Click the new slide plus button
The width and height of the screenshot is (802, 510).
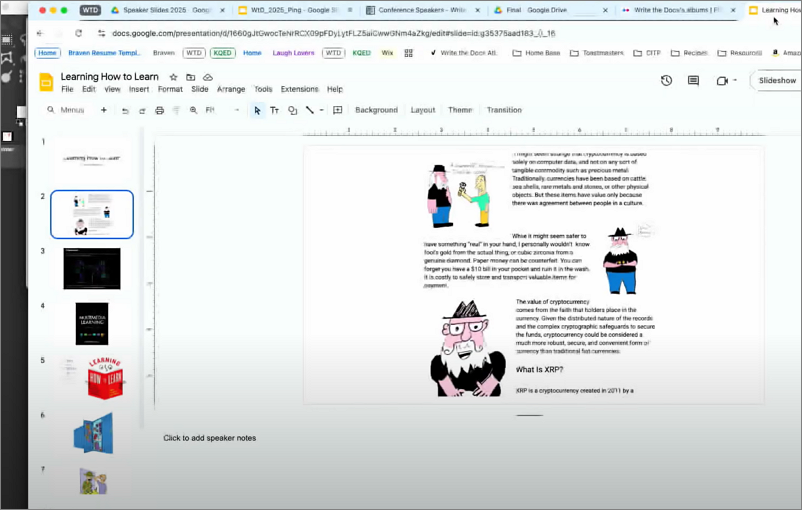[104, 110]
